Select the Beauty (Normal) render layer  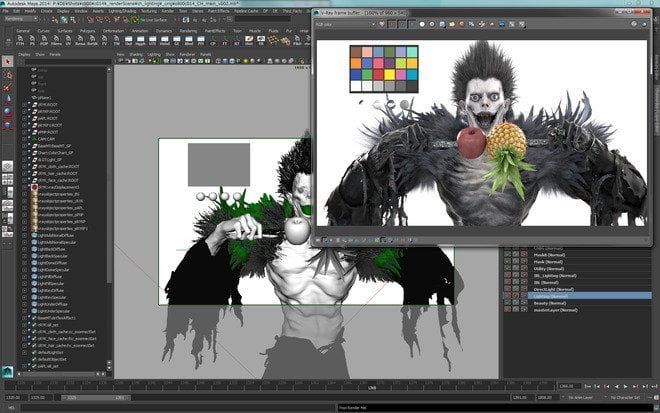point(550,303)
